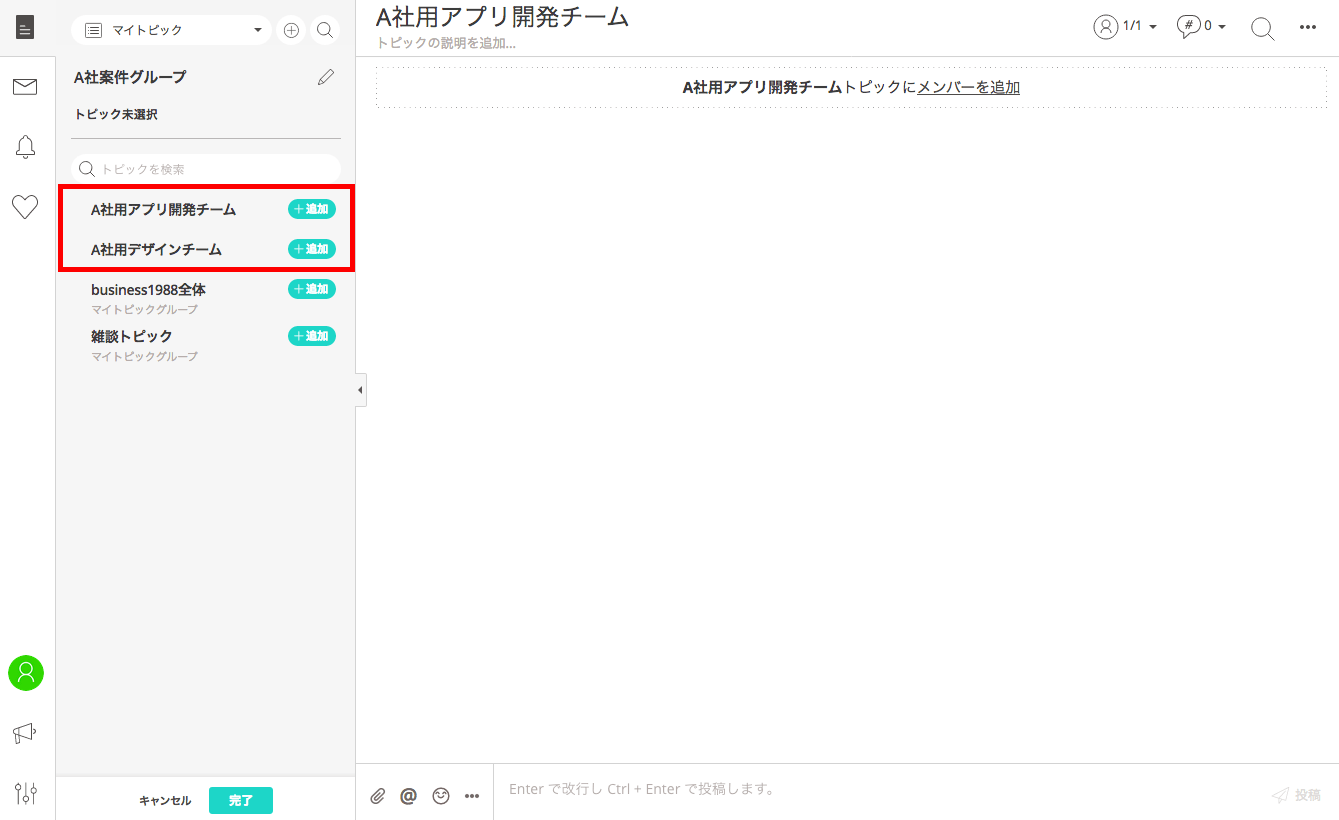Expand the 1/1 members dropdown
The image size is (1339, 820).
[1126, 27]
